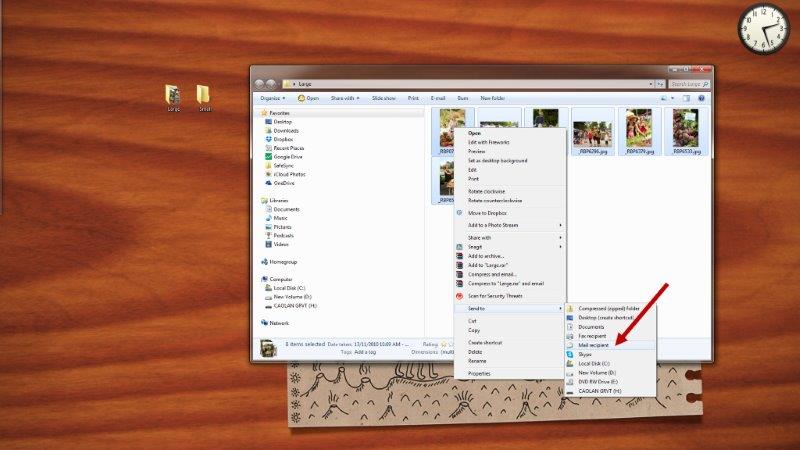This screenshot has width=800, height=450.
Task: Click the New folder button
Action: click(492, 98)
